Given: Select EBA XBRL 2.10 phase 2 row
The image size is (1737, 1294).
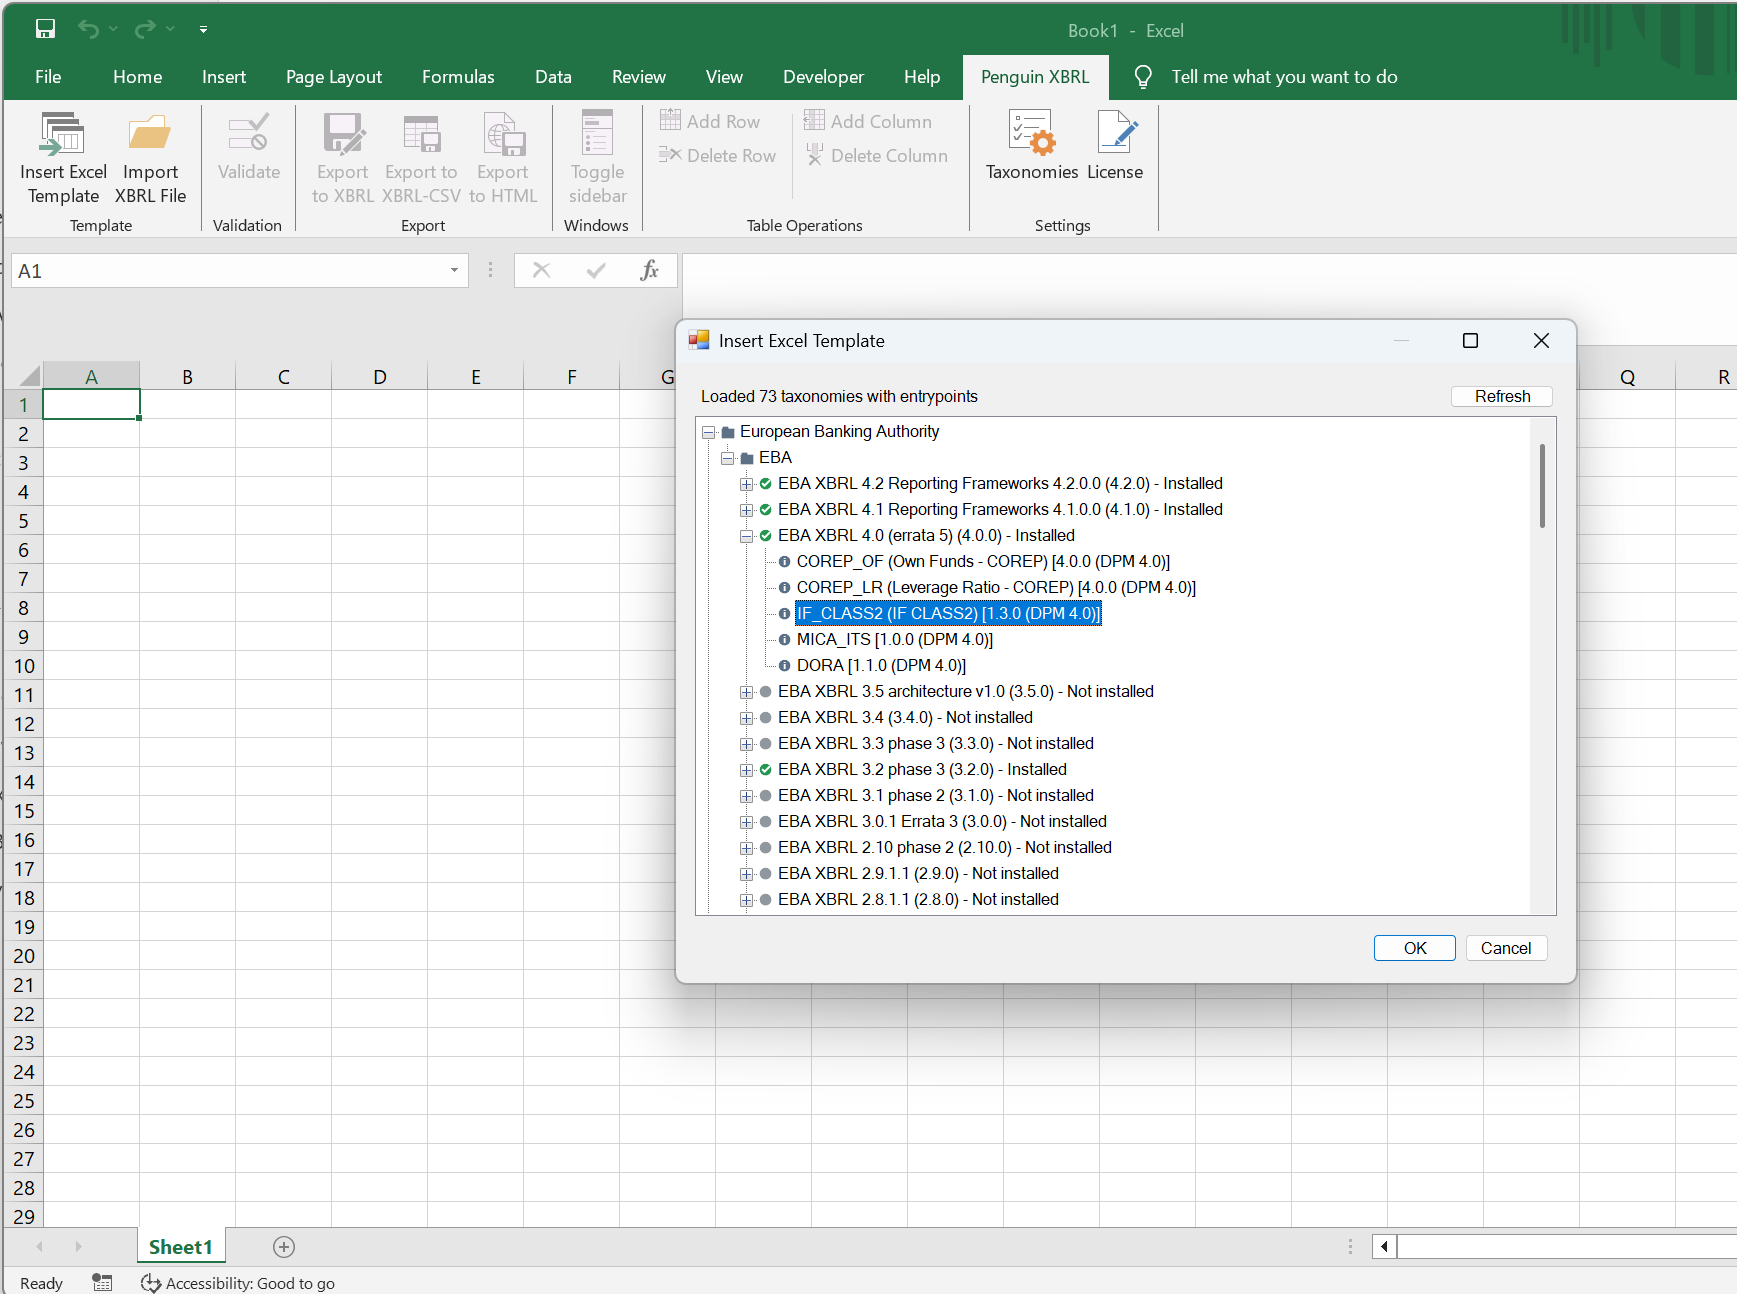Looking at the screenshot, I should tap(944, 848).
